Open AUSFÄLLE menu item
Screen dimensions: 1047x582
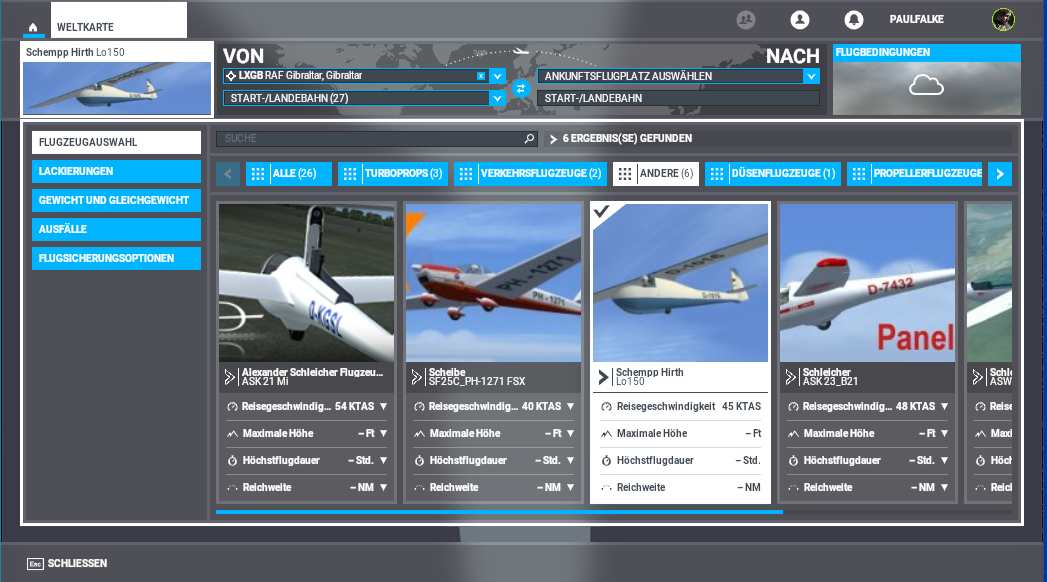click(116, 230)
